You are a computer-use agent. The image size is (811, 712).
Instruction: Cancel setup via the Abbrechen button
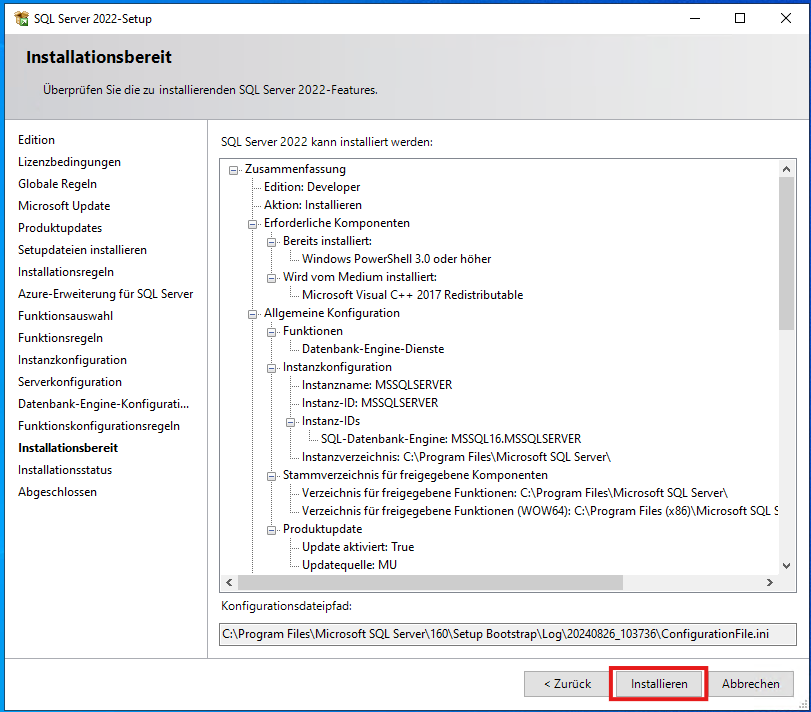click(751, 684)
